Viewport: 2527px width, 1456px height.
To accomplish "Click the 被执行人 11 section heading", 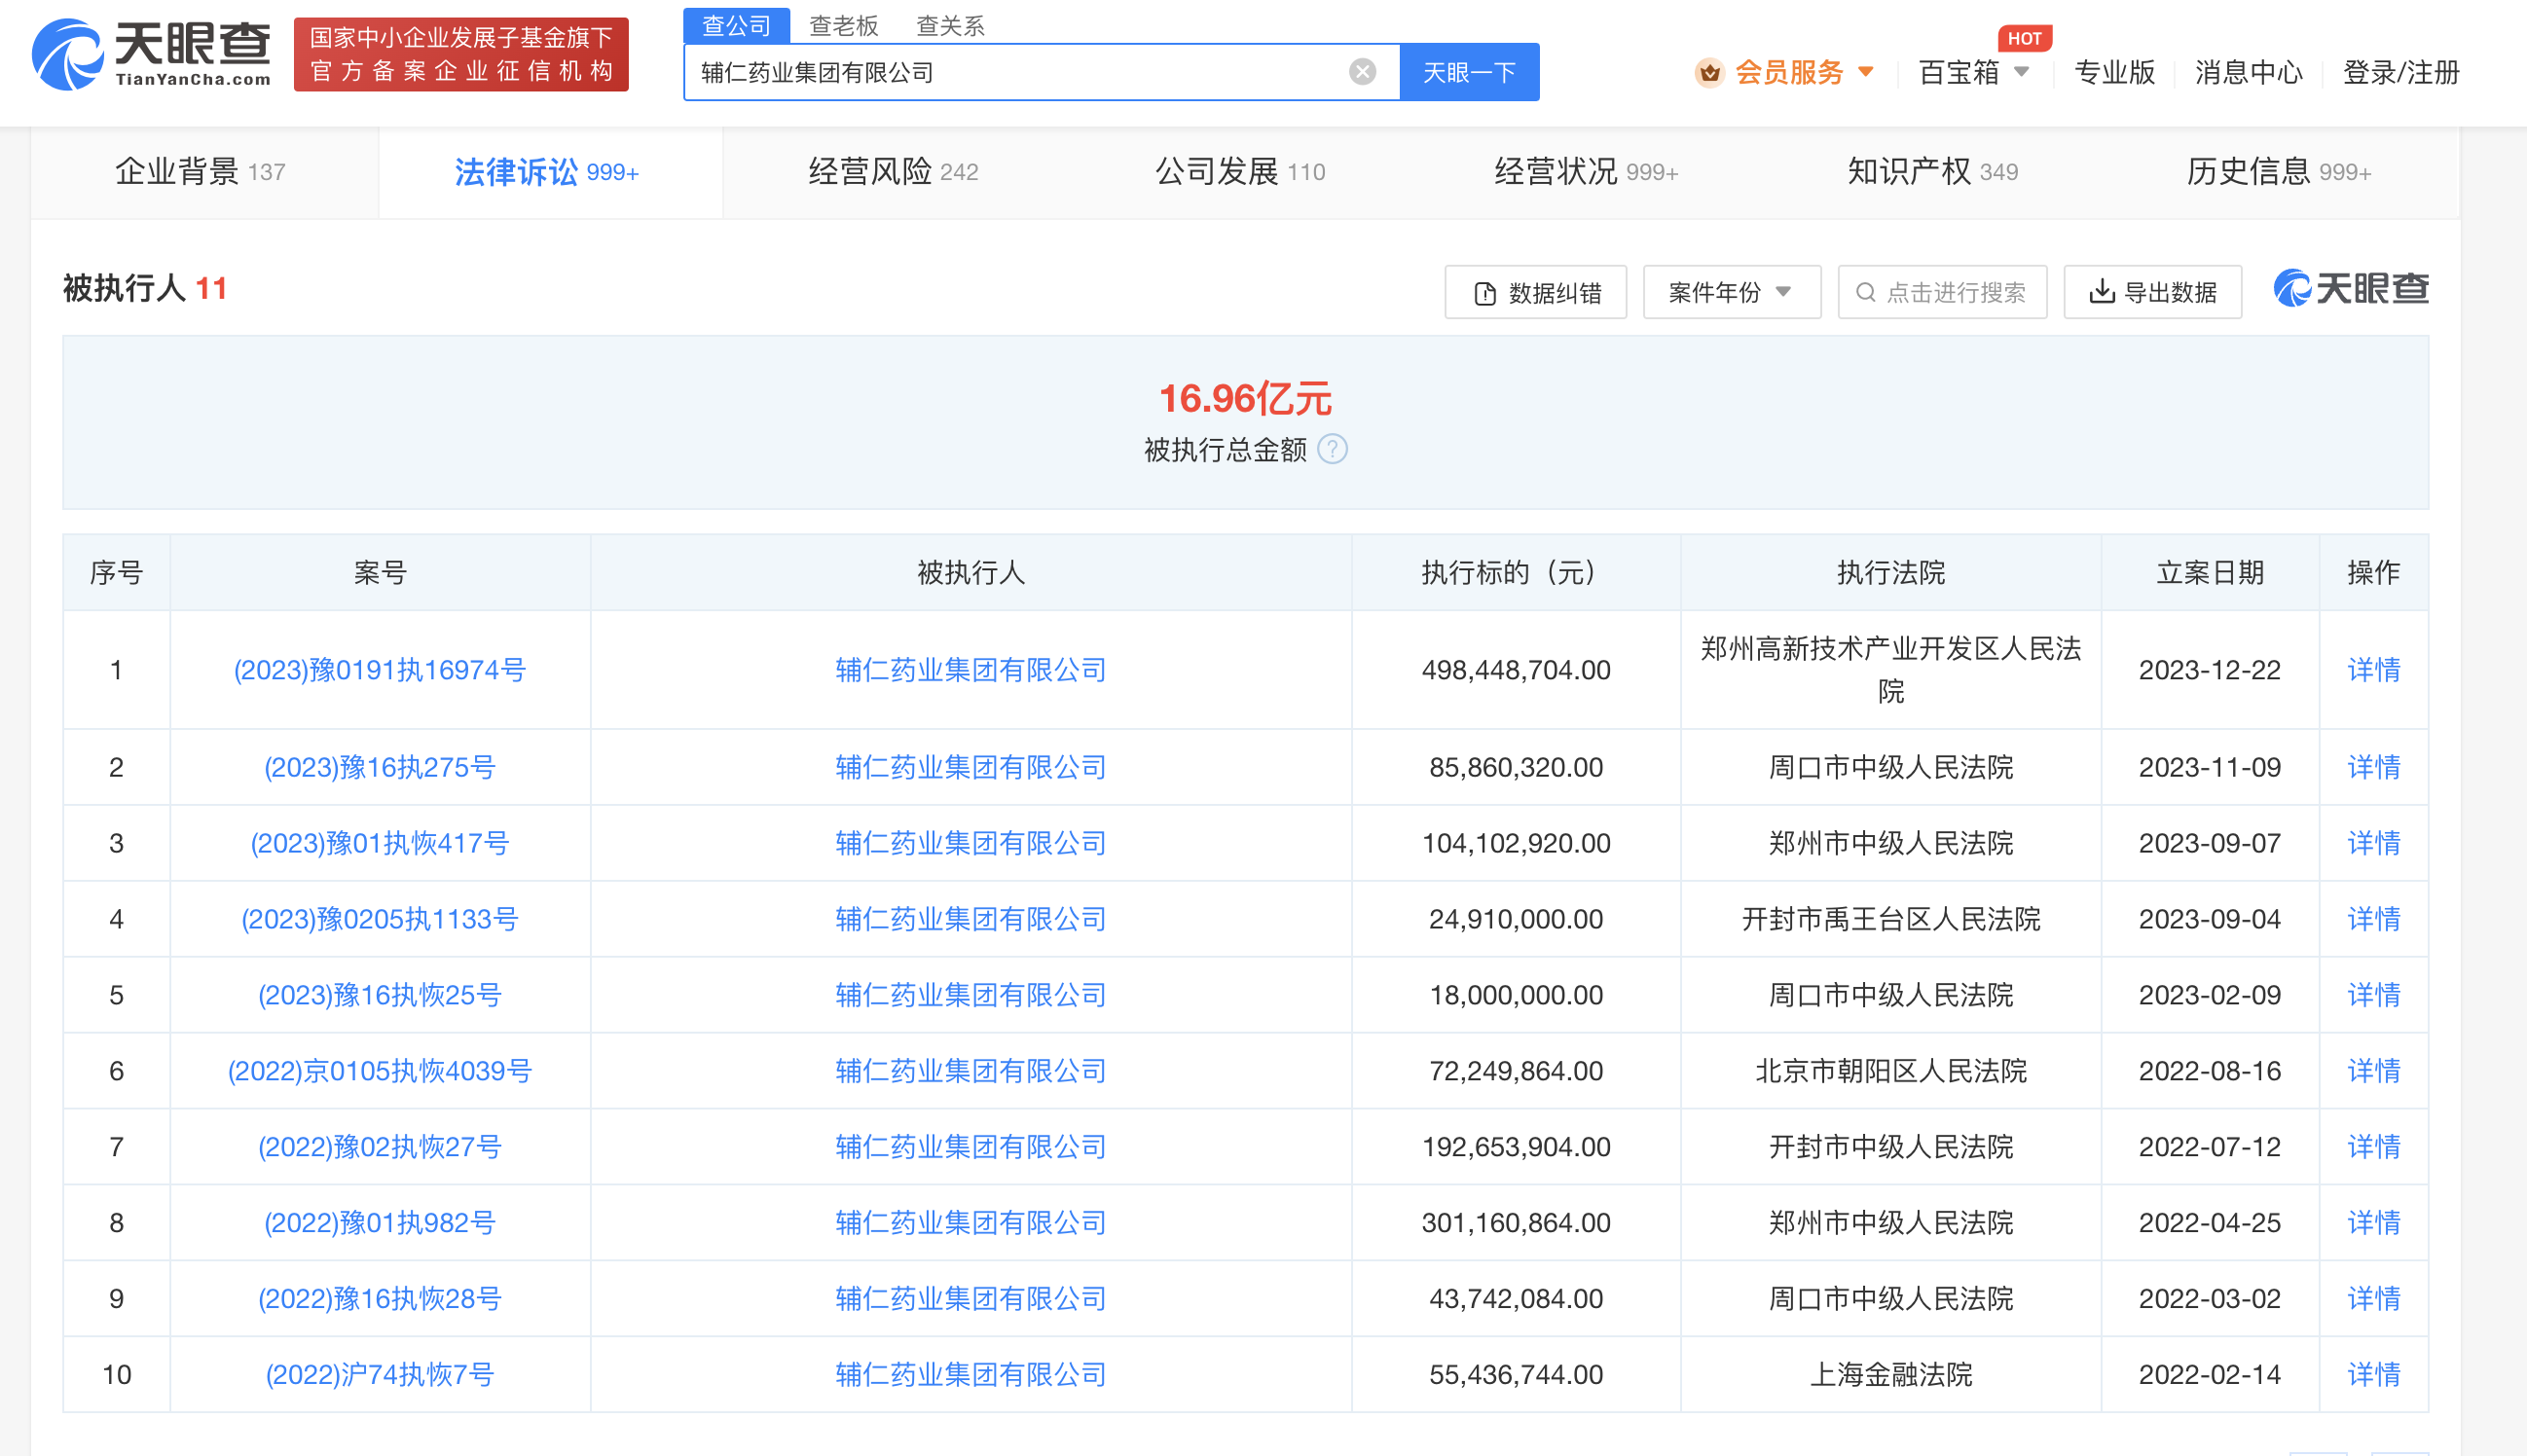I will click(x=145, y=289).
